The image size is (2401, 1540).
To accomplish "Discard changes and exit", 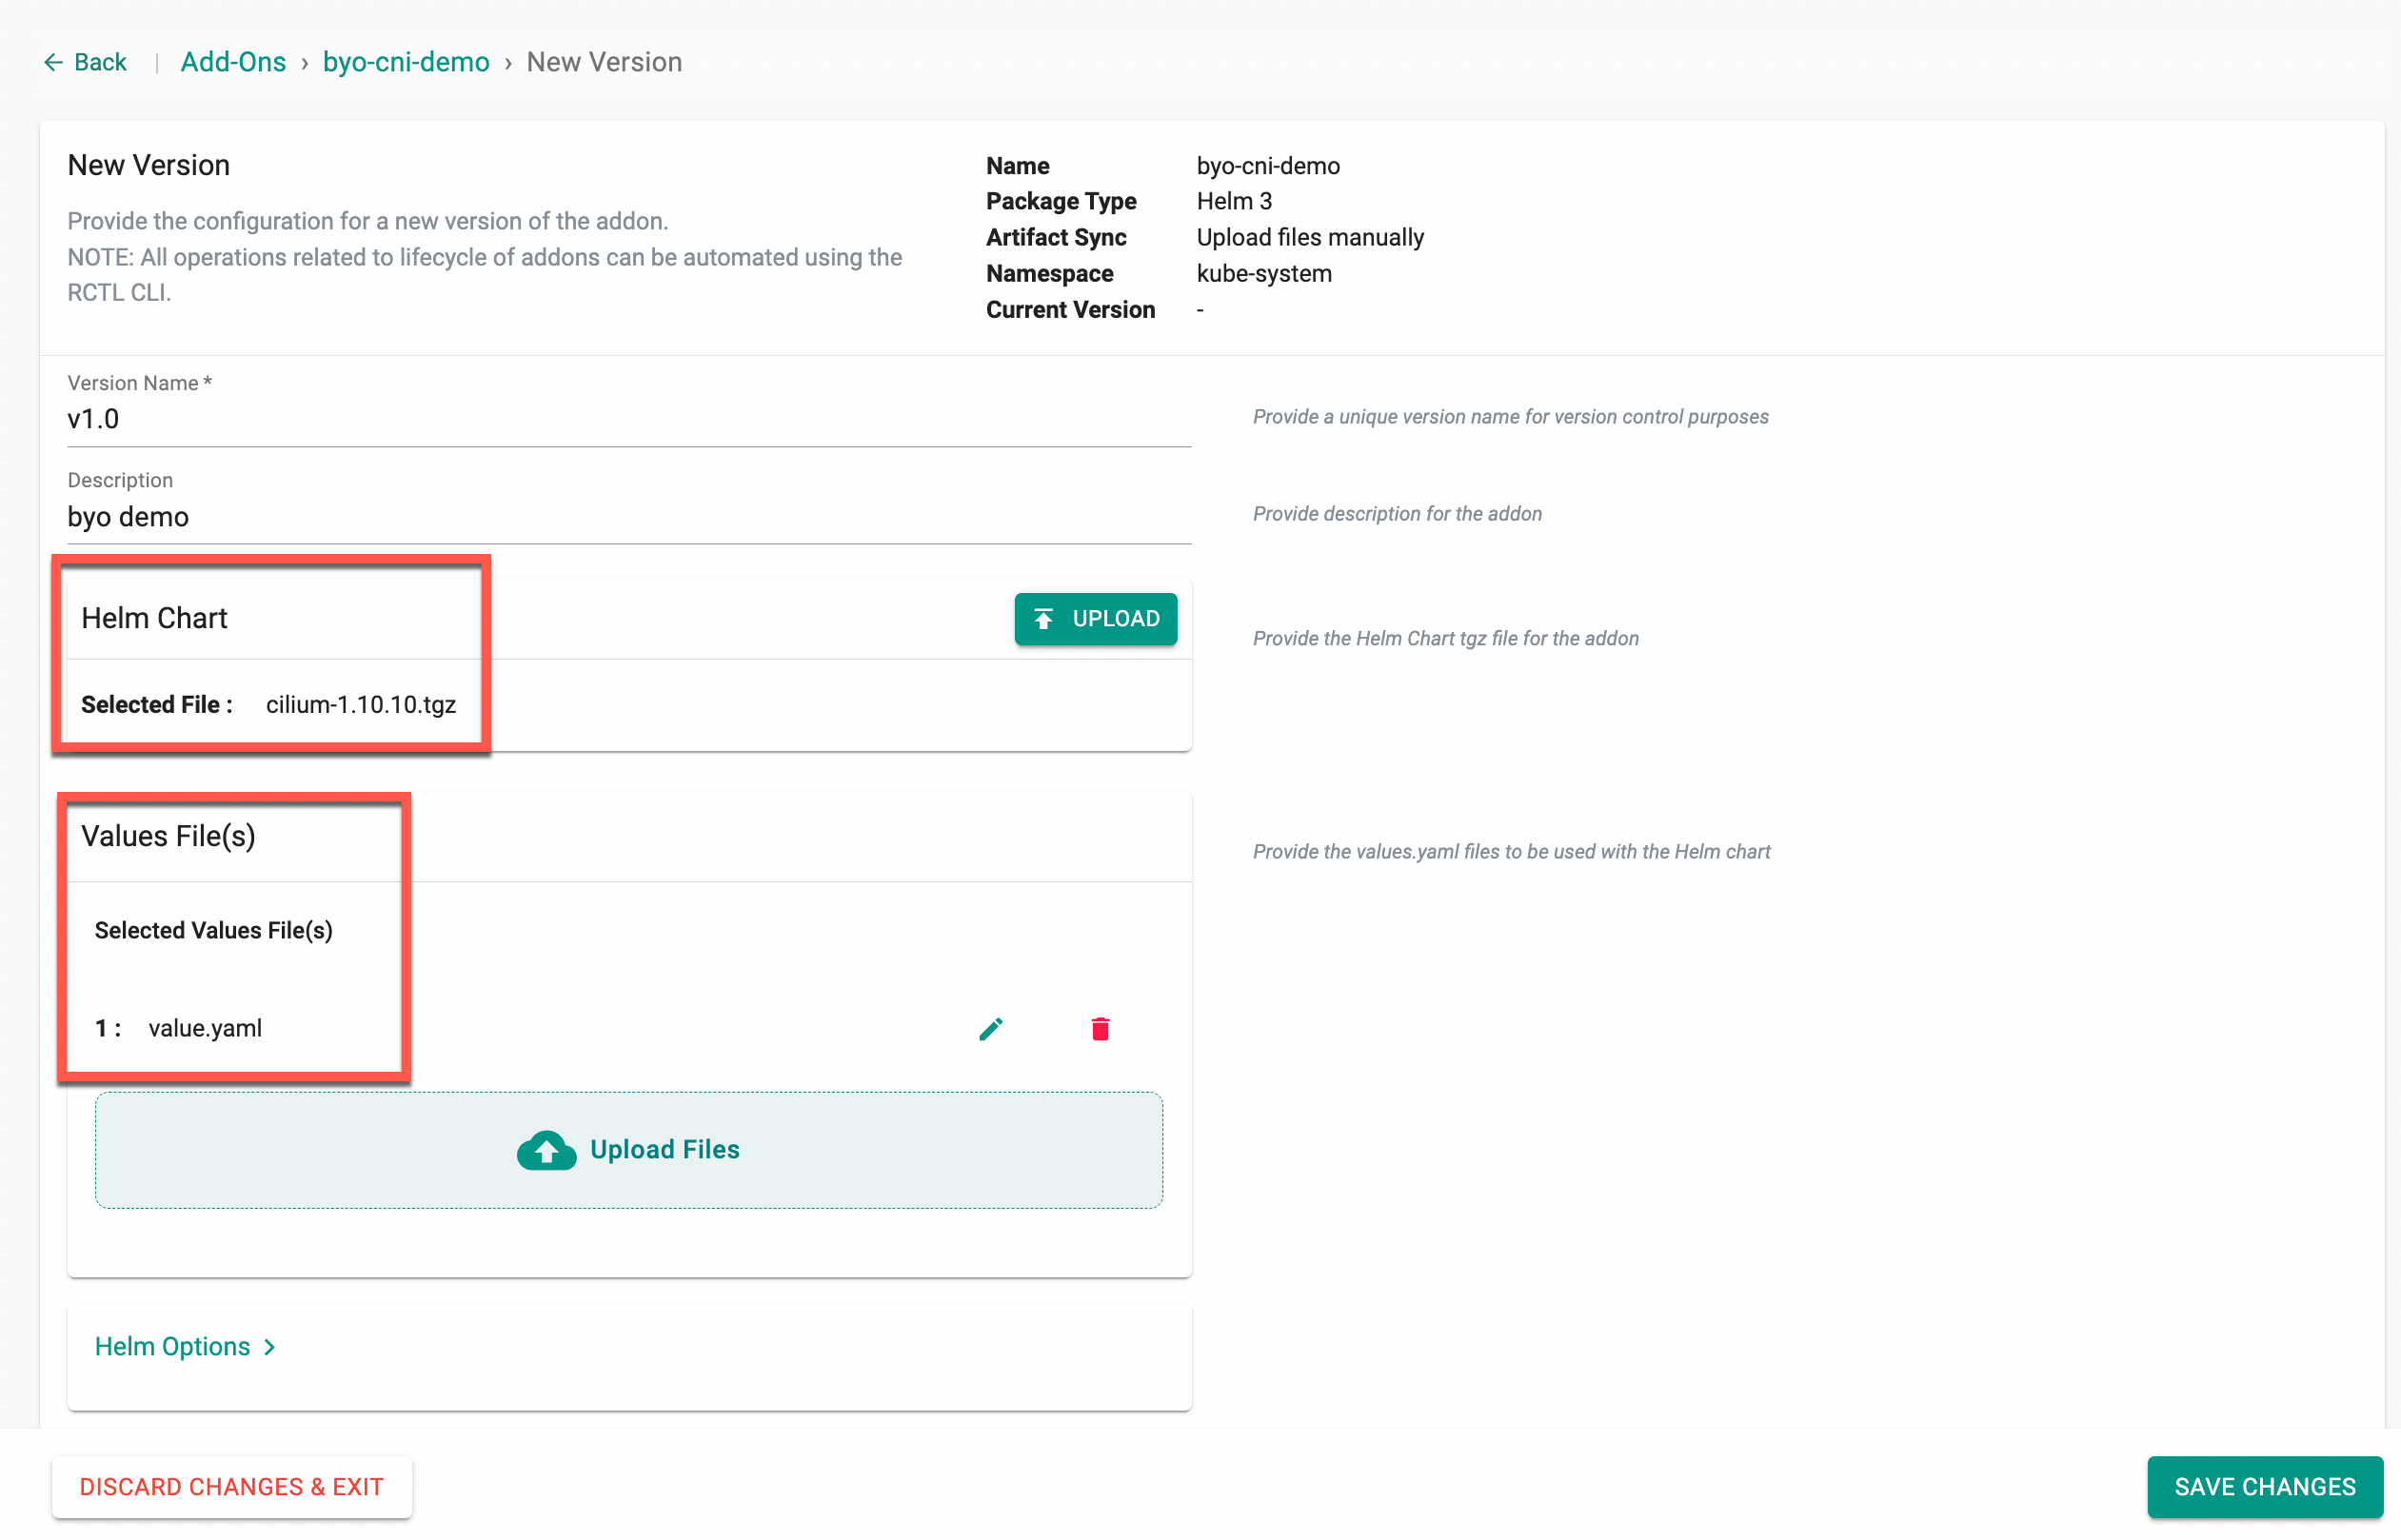I will tap(232, 1486).
